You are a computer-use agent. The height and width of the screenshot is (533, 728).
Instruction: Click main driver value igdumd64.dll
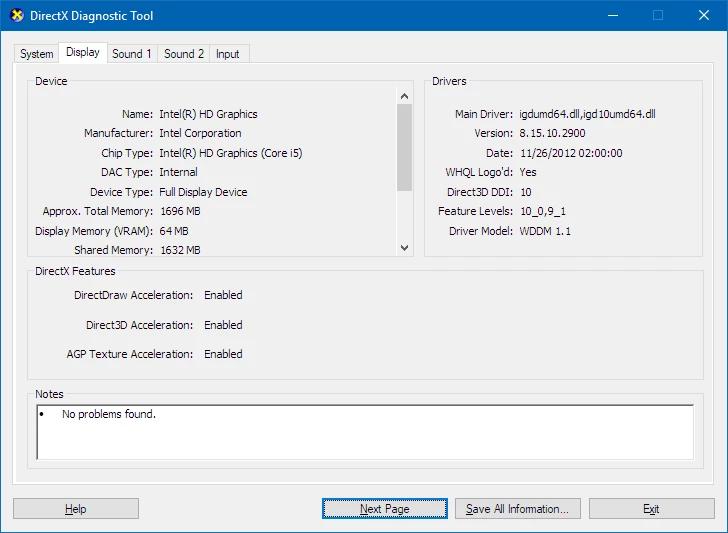click(x=587, y=114)
